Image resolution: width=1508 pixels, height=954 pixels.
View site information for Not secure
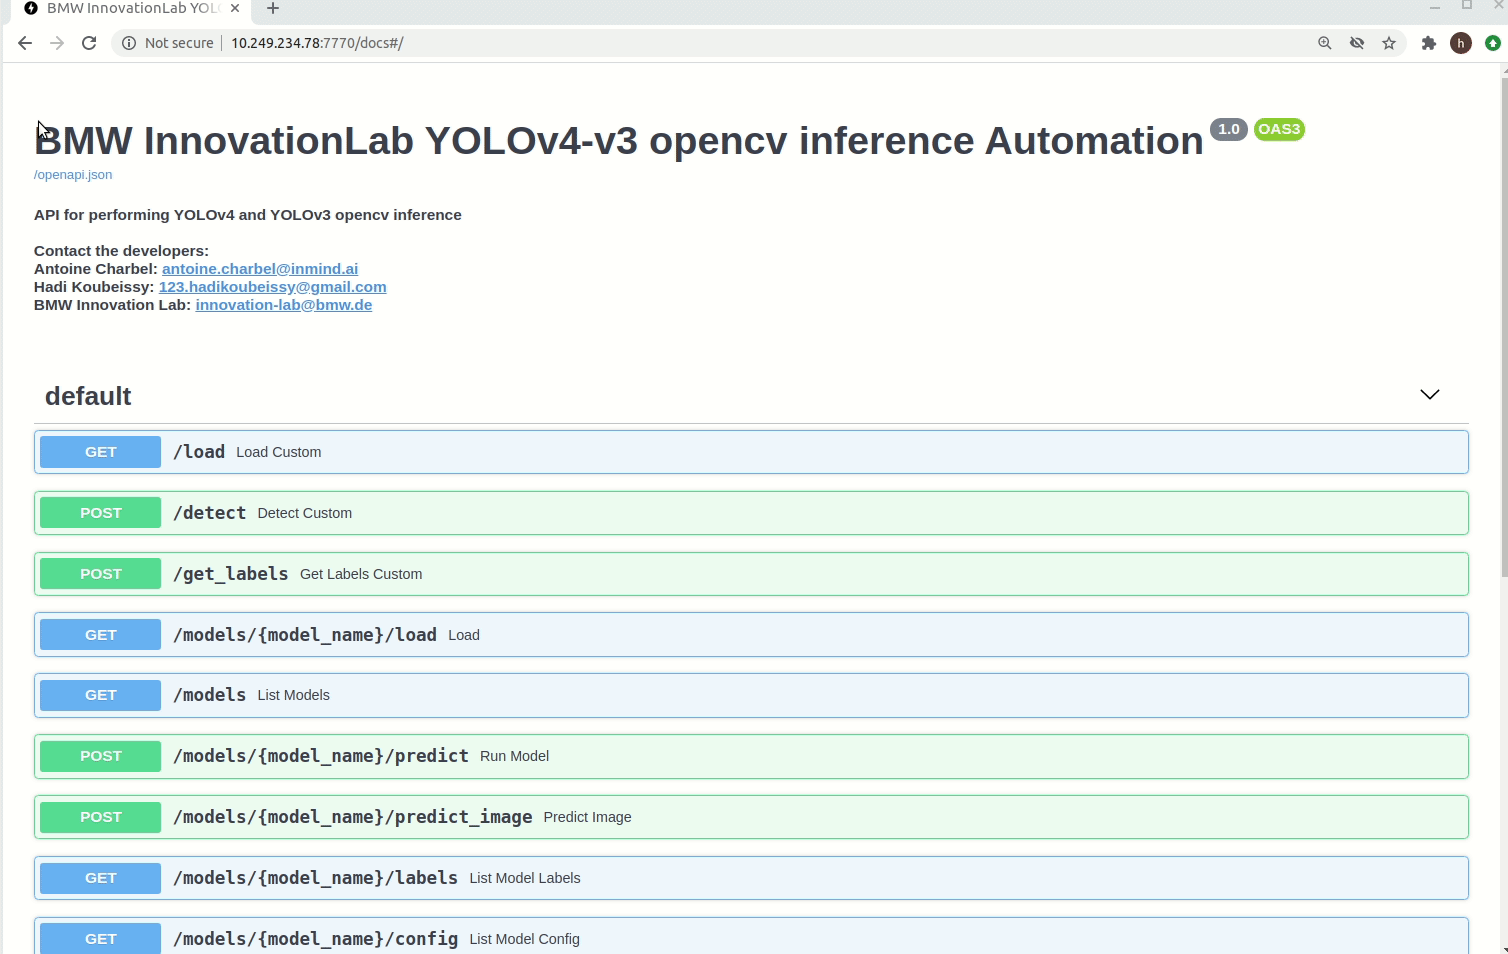click(168, 43)
